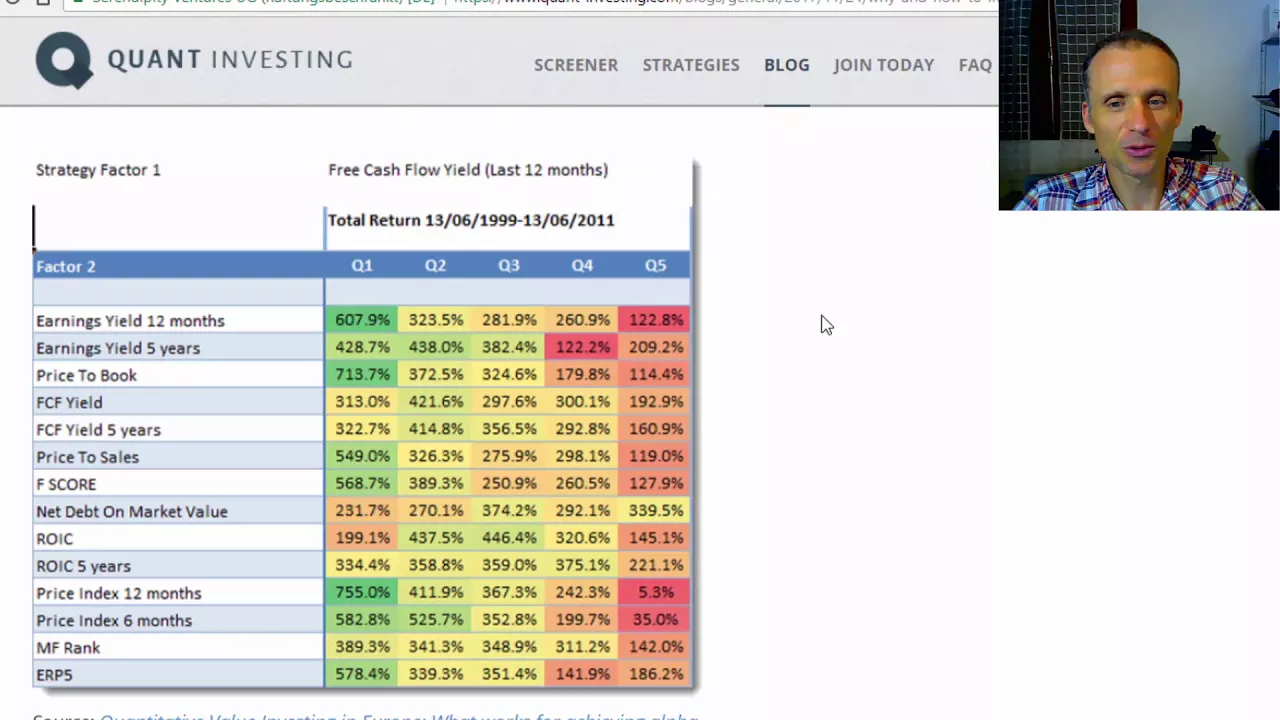Select Free Cash Flow Yield heading text
The image size is (1280, 720).
pyautogui.click(x=468, y=170)
